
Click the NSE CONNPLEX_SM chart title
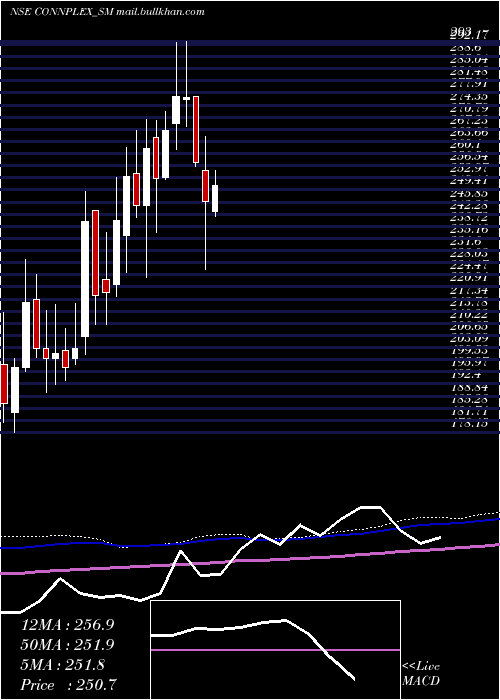(62, 12)
